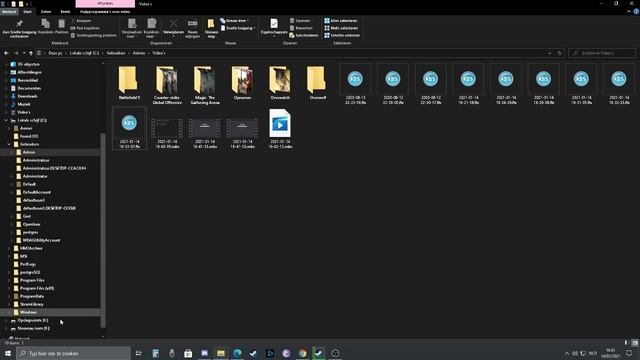Click the taskbar search box

tap(74, 353)
